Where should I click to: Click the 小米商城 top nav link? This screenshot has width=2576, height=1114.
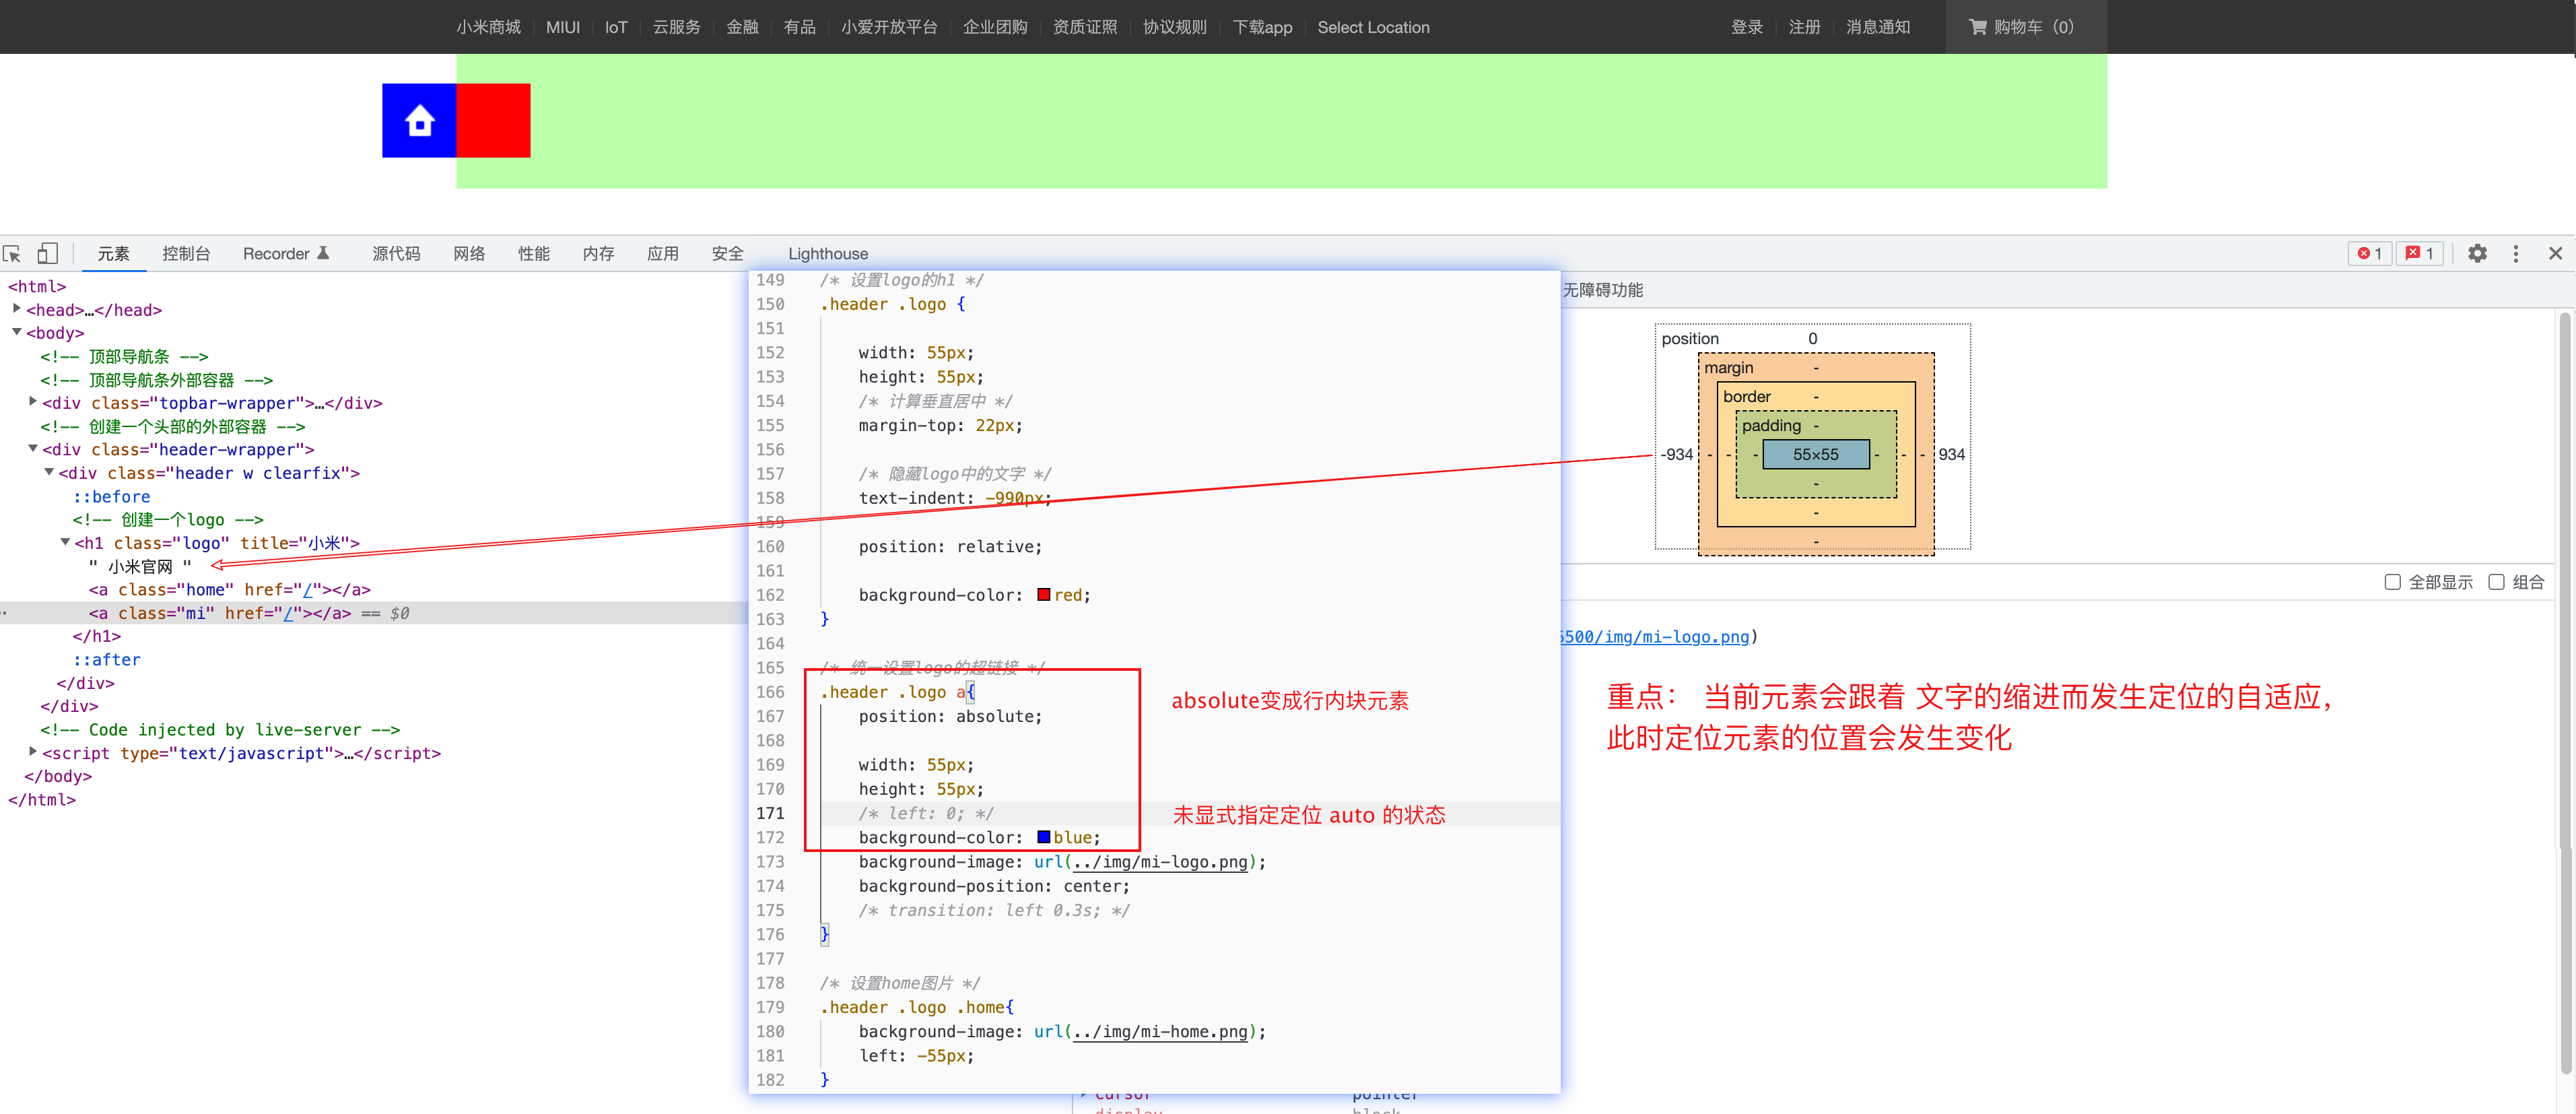(488, 27)
